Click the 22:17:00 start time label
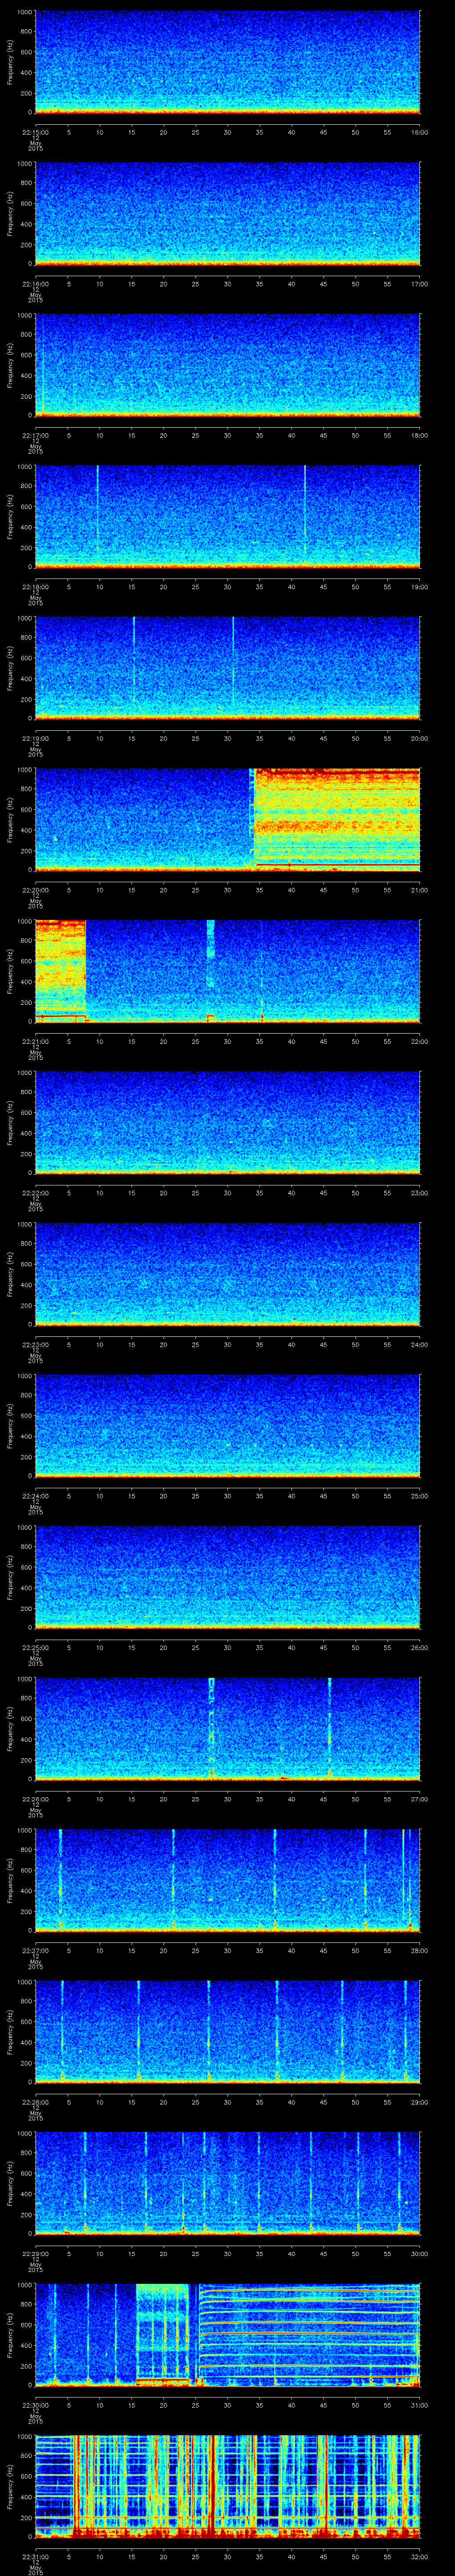 click(35, 434)
